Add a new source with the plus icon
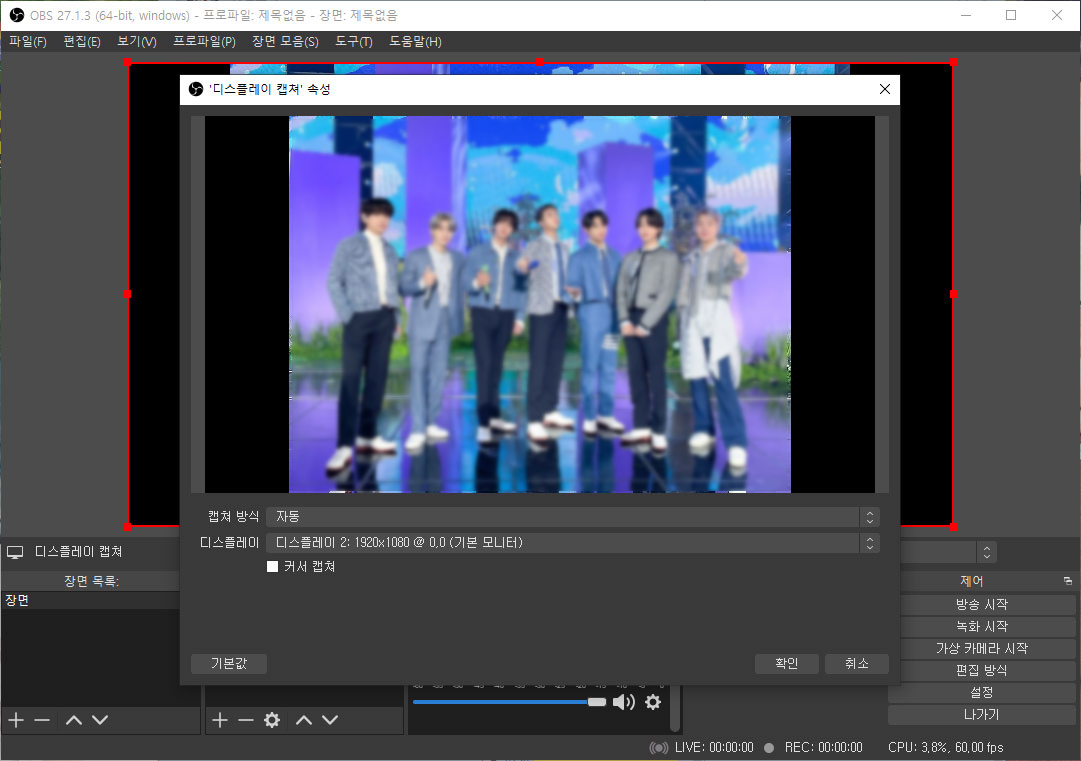This screenshot has height=761, width=1081. pyautogui.click(x=218, y=719)
